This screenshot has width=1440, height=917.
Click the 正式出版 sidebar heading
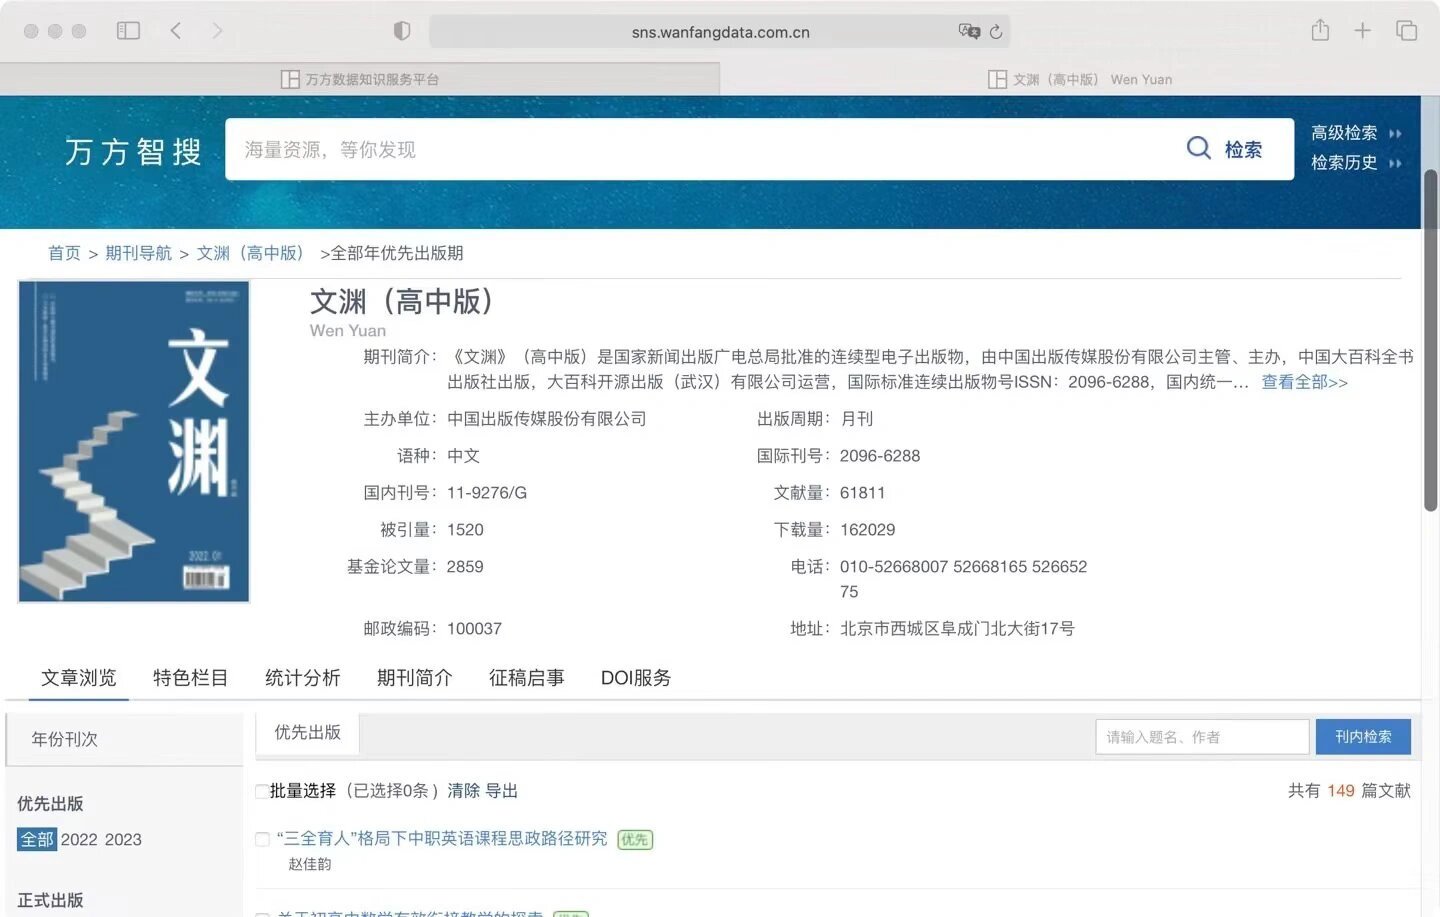pyautogui.click(x=50, y=900)
